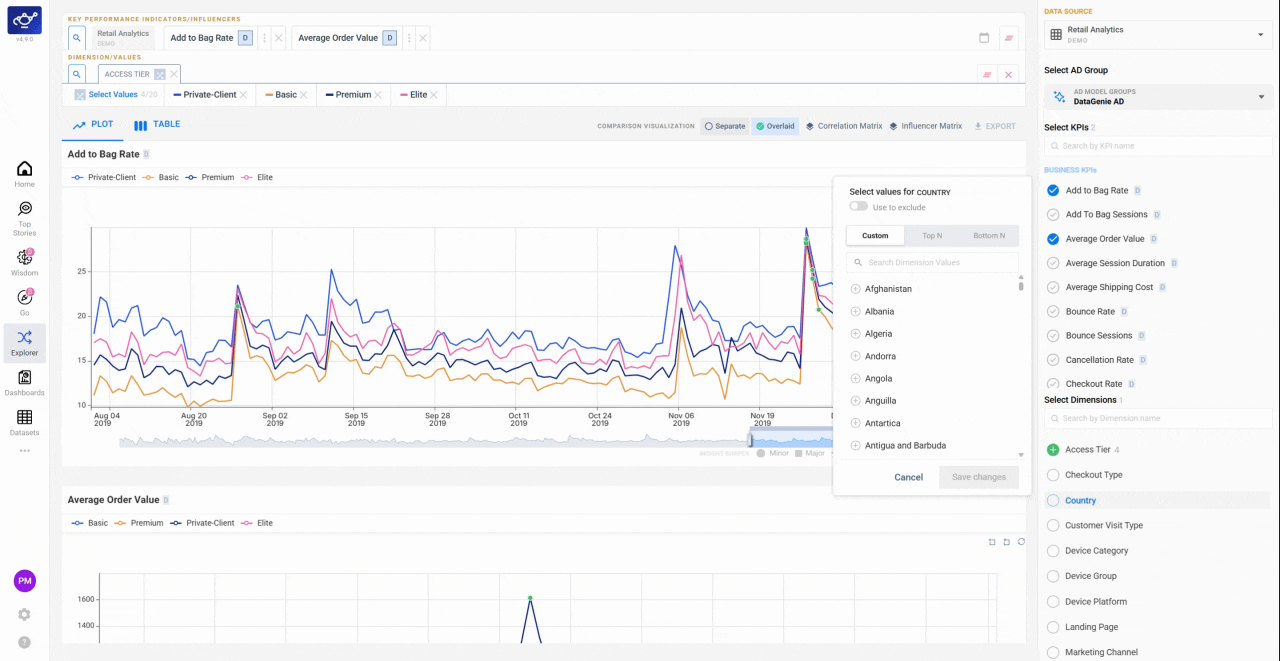Remove Add to Bag Rate KPI
The image size is (1280, 661).
pyautogui.click(x=279, y=38)
